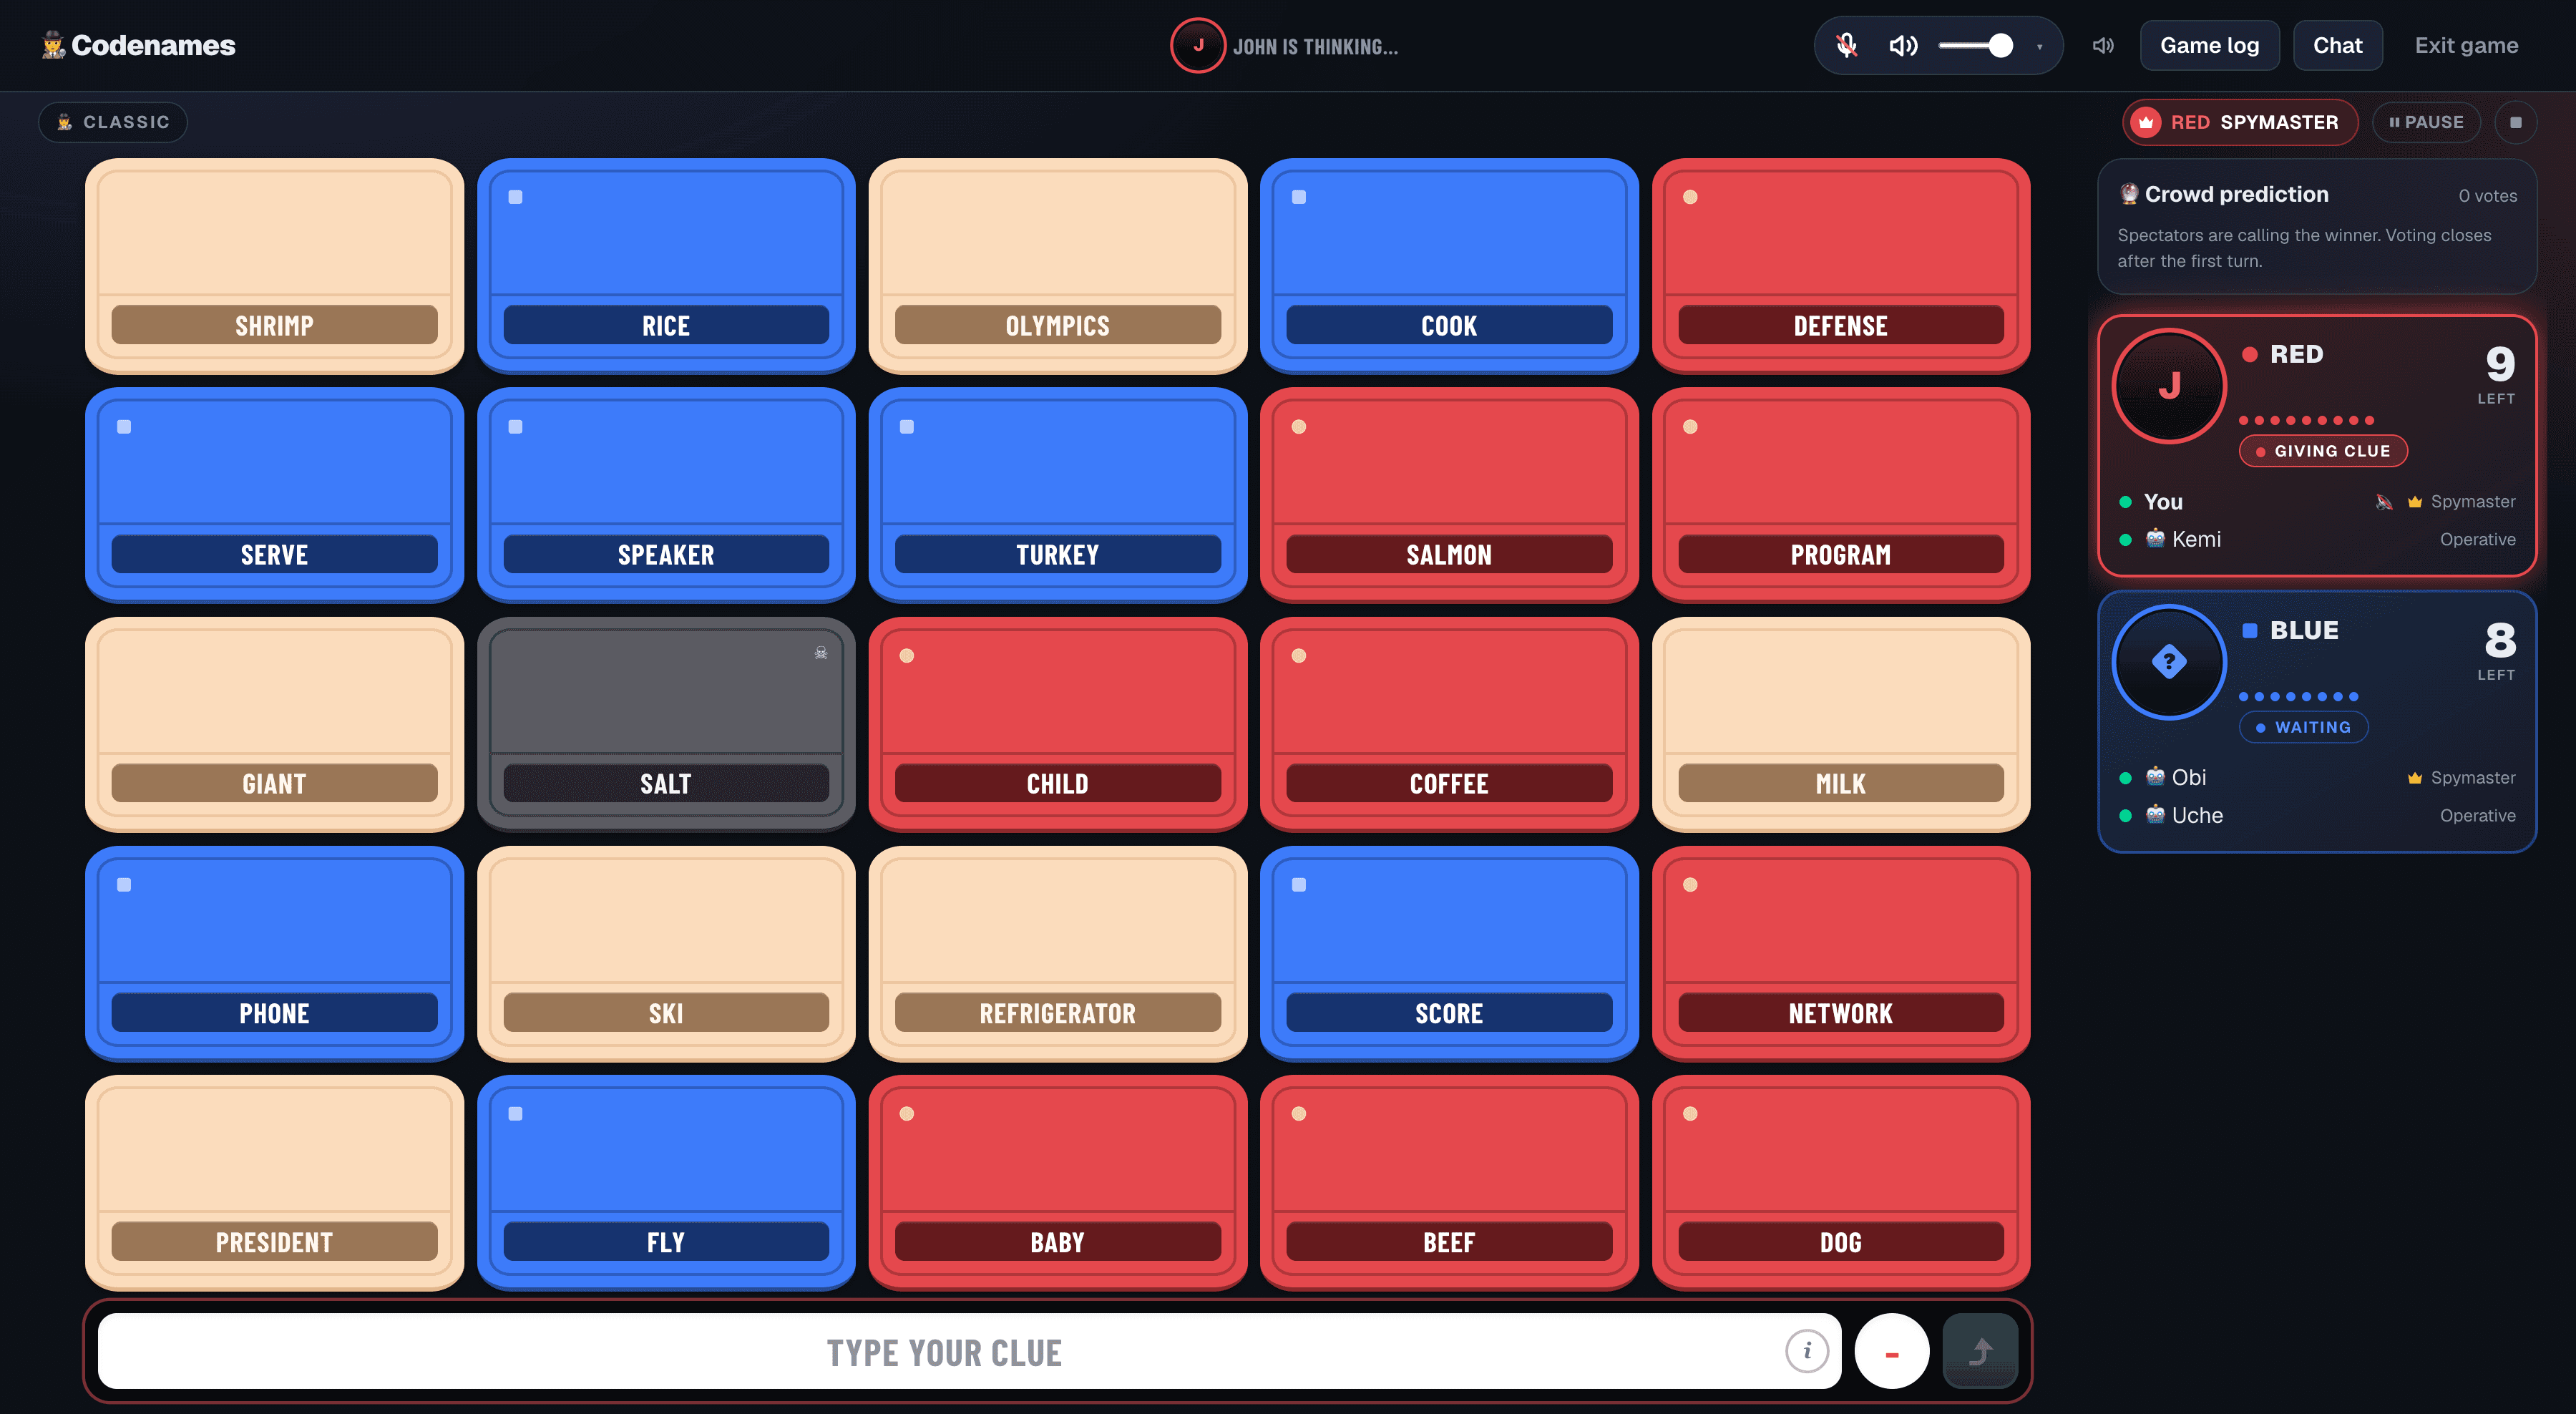The height and width of the screenshot is (1414, 2576).
Task: Toggle the muted microphone icon
Action: pos(1846,45)
